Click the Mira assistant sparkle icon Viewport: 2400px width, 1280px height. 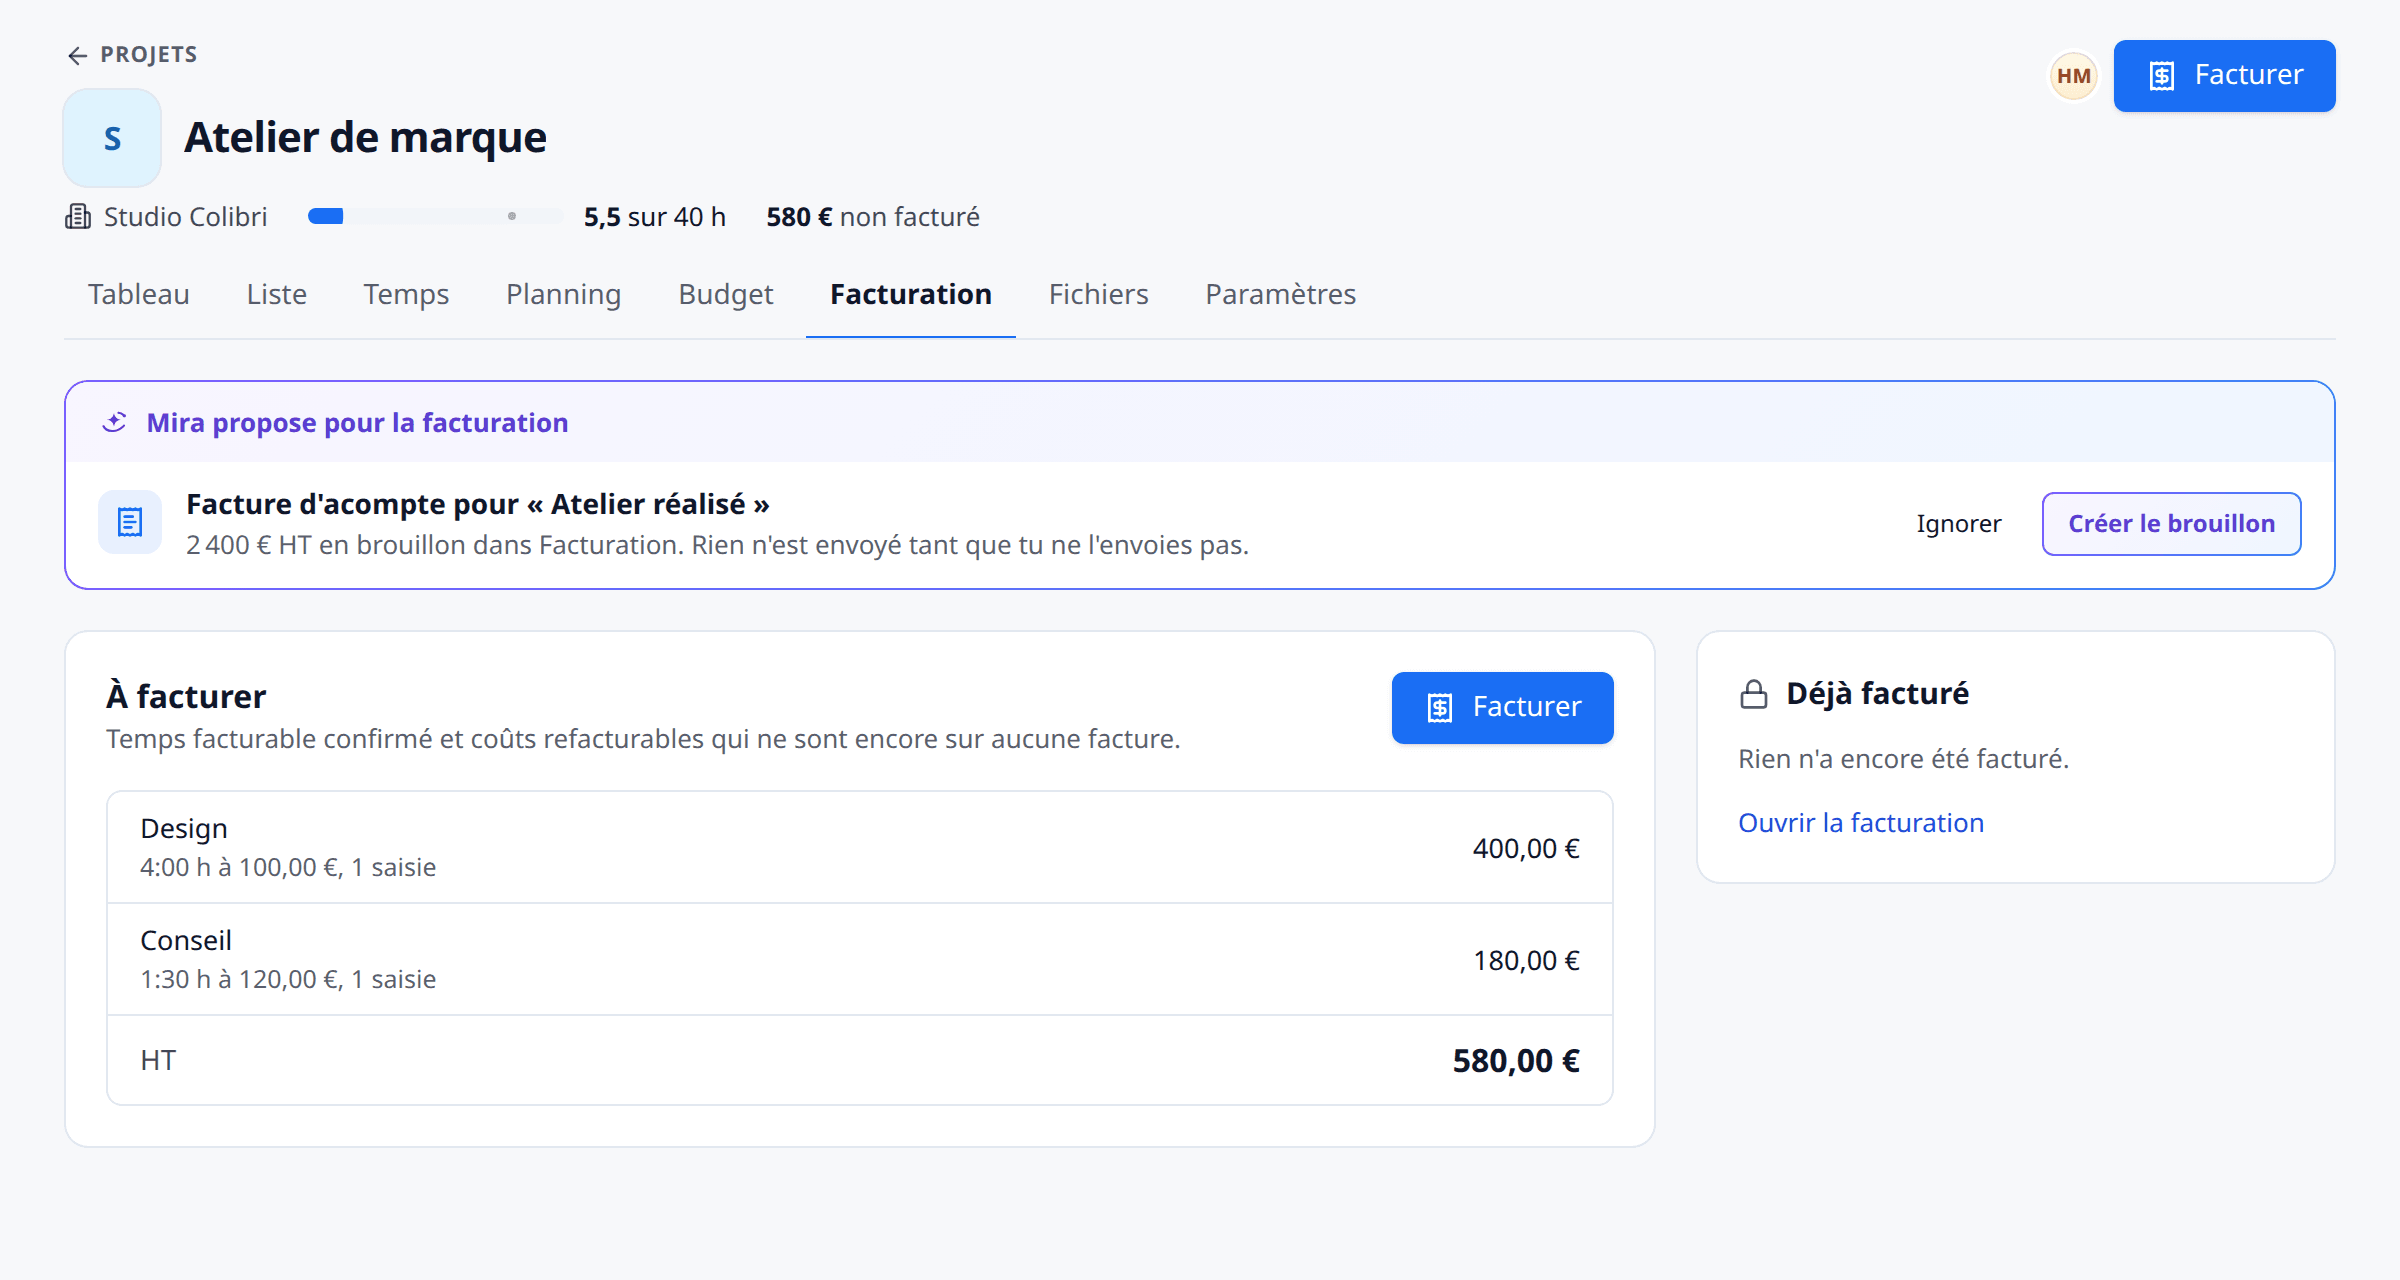115,423
